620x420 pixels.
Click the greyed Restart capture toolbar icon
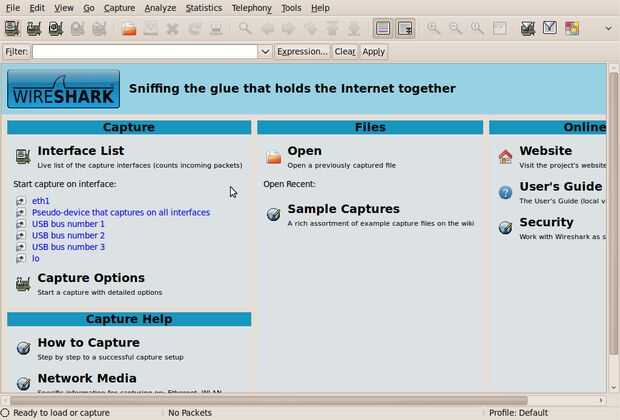(99, 28)
